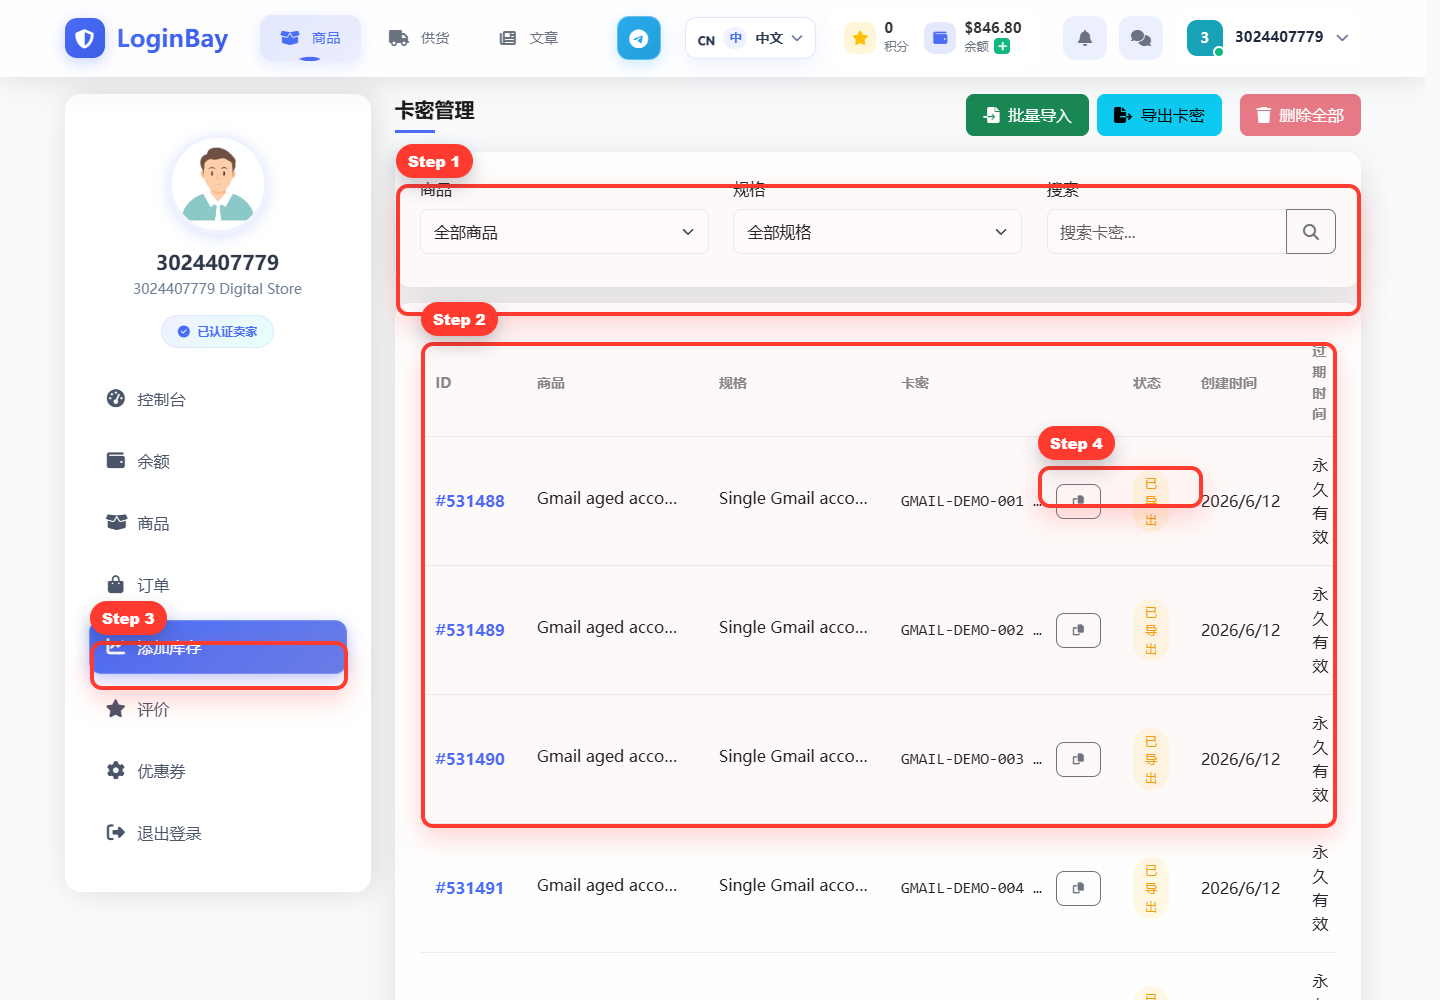Click the search magnifier button
Image resolution: width=1440 pixels, height=1000 pixels.
tap(1311, 232)
